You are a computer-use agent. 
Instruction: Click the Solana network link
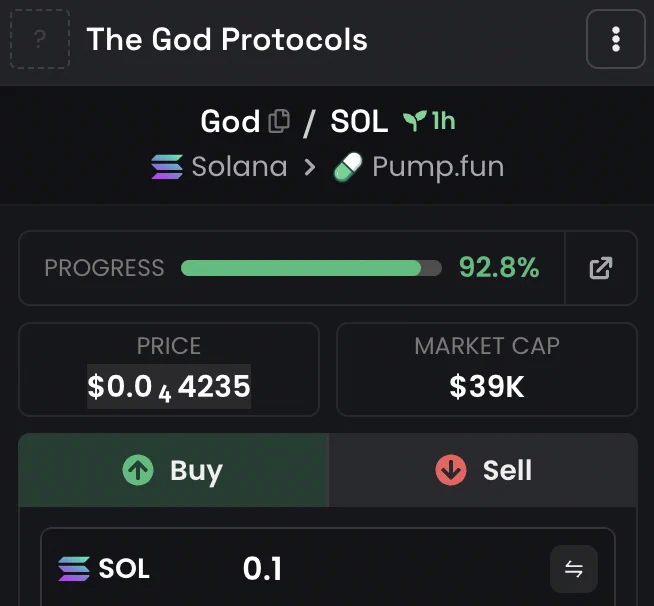[219, 167]
